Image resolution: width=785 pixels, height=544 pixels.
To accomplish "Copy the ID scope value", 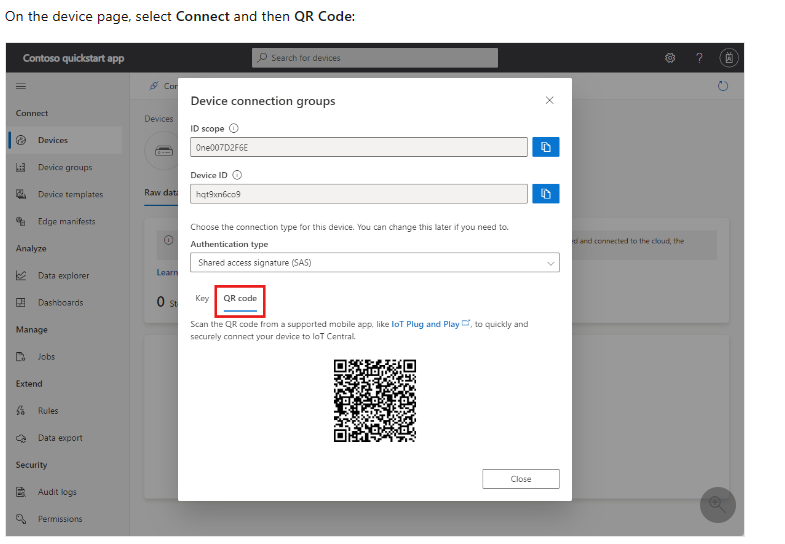I will tap(546, 147).
